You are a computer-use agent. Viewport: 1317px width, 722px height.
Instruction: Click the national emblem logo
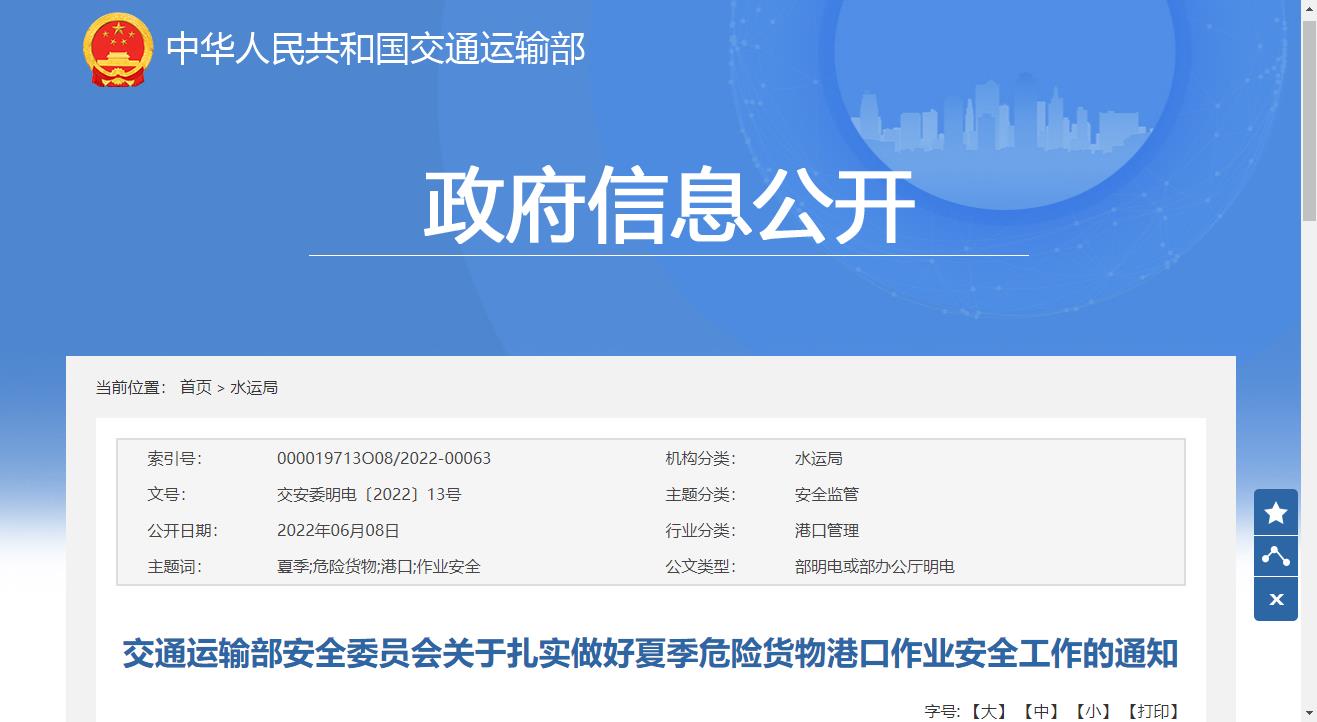click(x=118, y=49)
